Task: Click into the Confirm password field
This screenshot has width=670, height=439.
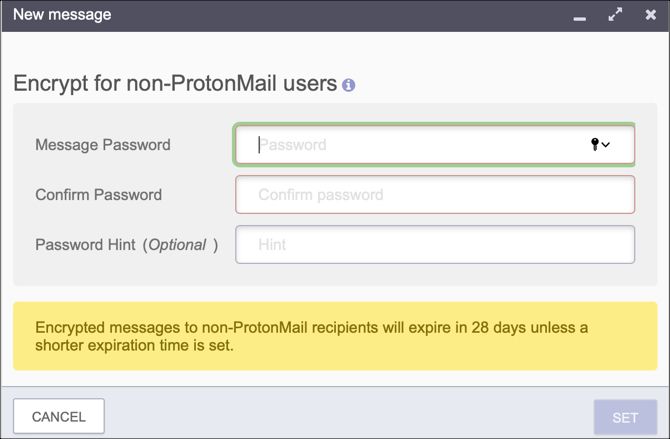Action: (435, 195)
